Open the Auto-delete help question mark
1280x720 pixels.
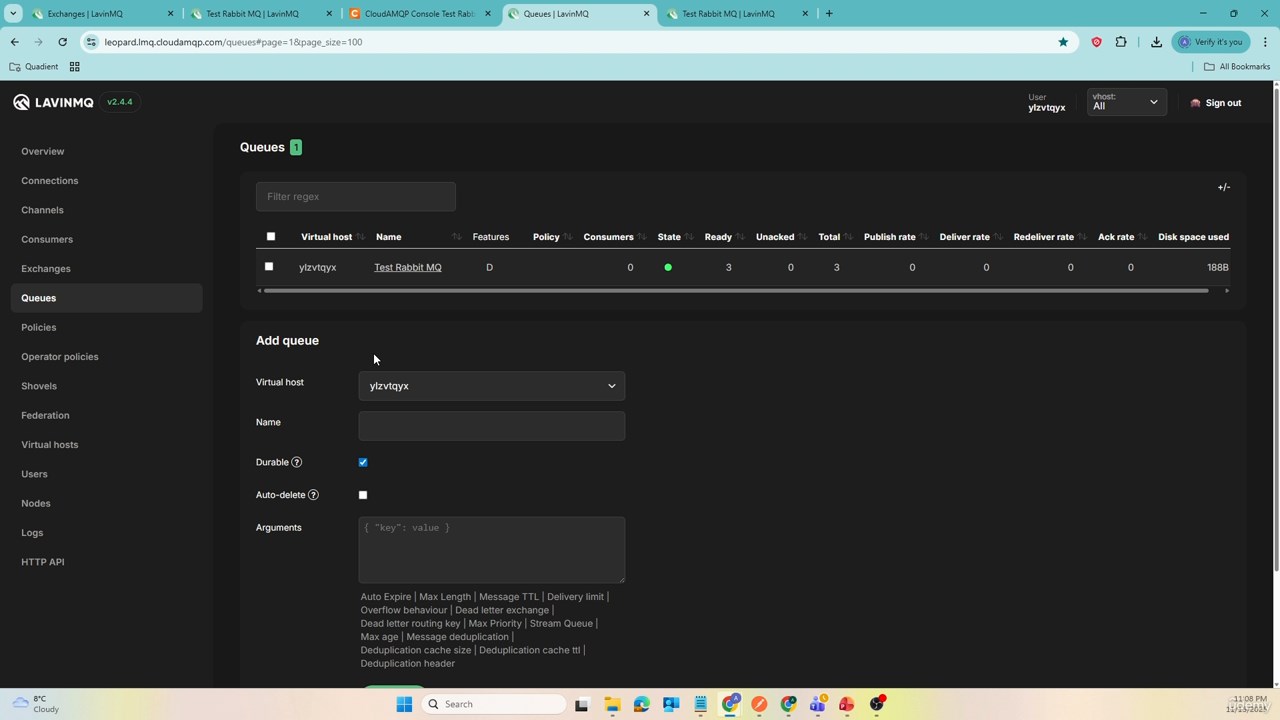coord(313,495)
